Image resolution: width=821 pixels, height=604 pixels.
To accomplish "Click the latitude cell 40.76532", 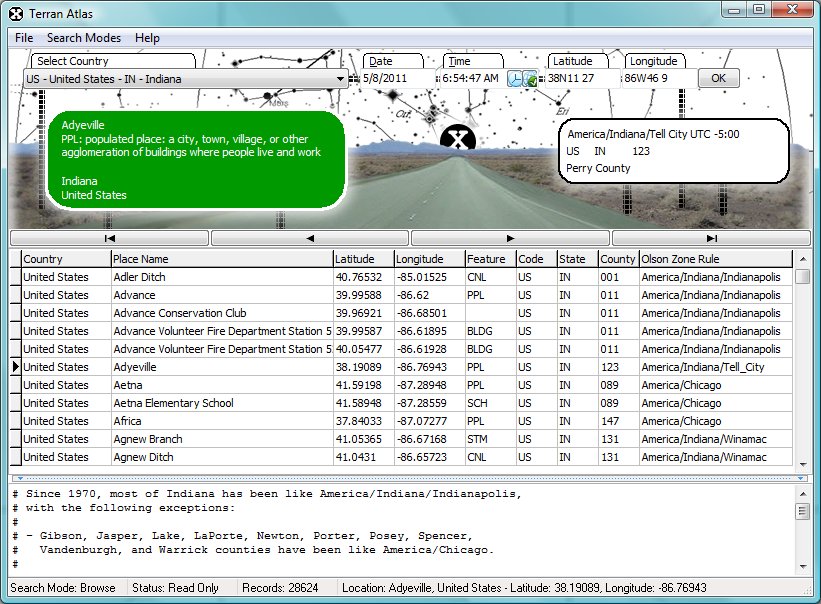I will pos(363,277).
